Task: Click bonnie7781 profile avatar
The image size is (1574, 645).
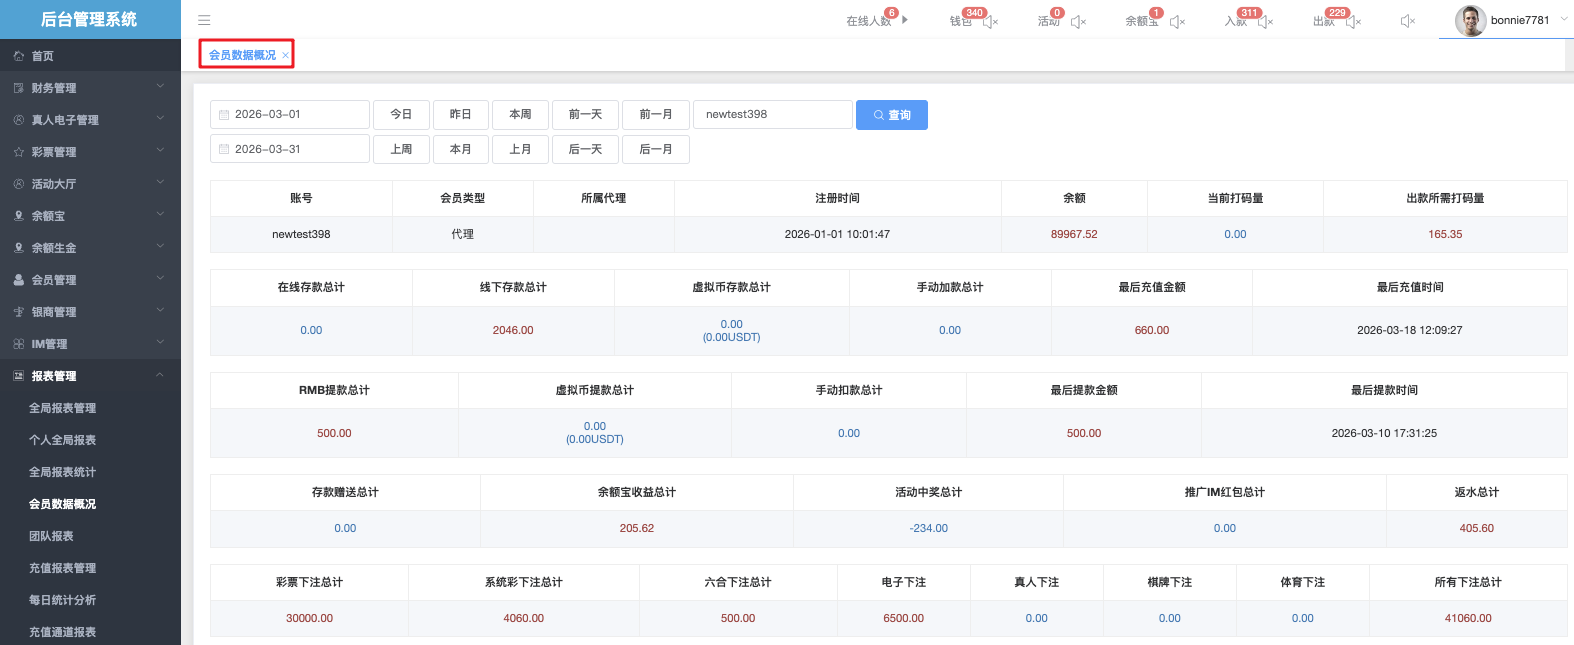Action: 1469,20
